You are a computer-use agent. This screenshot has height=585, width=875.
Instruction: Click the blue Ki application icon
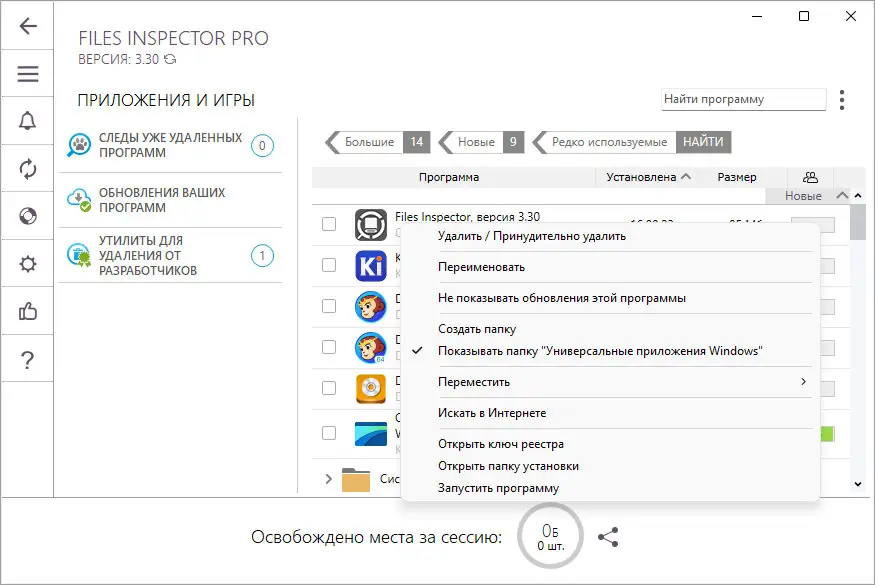tap(371, 266)
